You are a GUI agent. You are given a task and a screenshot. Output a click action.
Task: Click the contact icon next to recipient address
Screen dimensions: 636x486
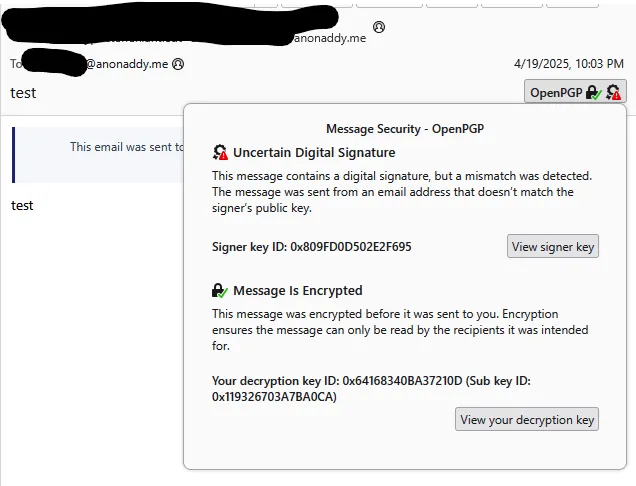(178, 64)
